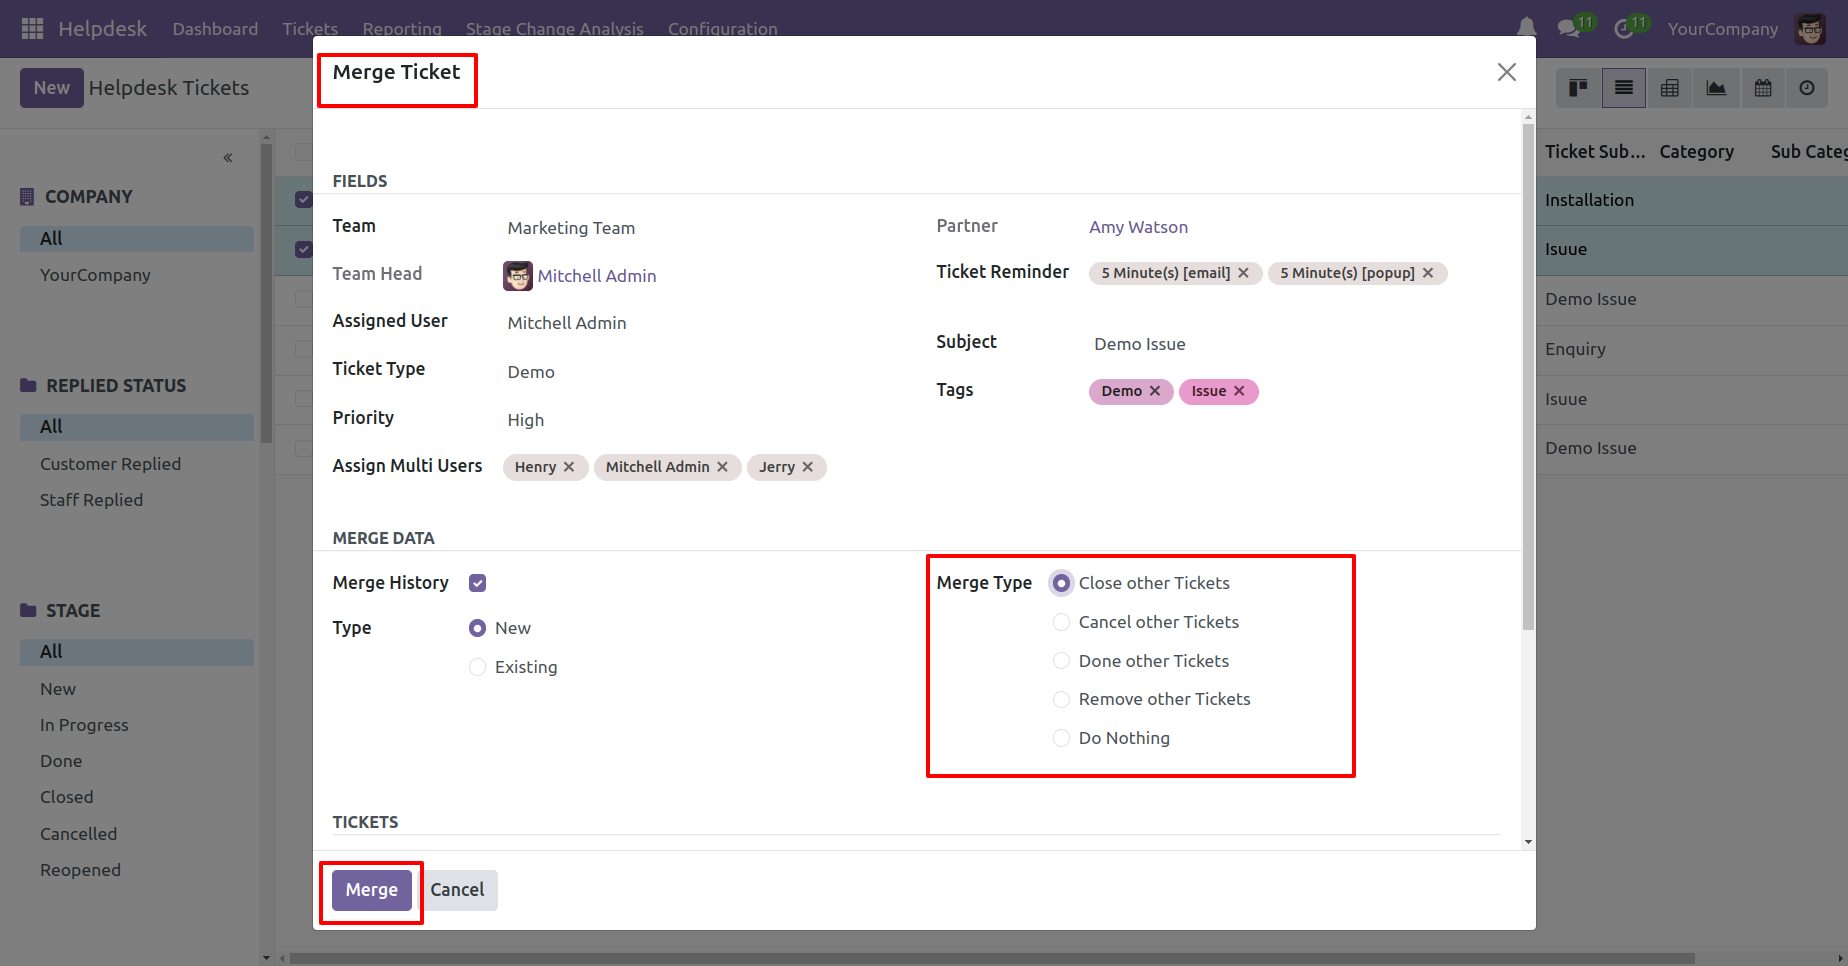Remove Mitchell Admin from Assign Multi Users
1848x966 pixels.
coord(722,467)
